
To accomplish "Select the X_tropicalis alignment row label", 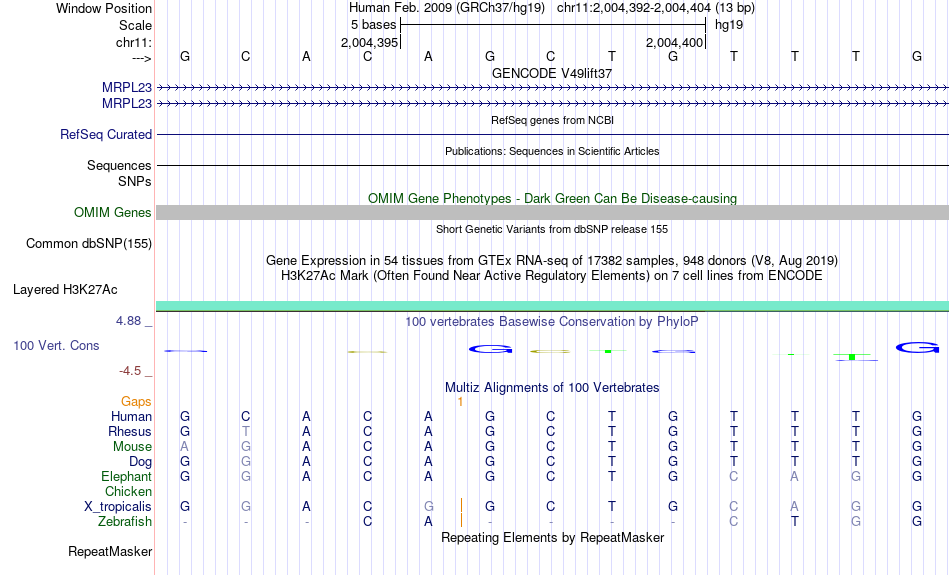I will [x=118, y=507].
